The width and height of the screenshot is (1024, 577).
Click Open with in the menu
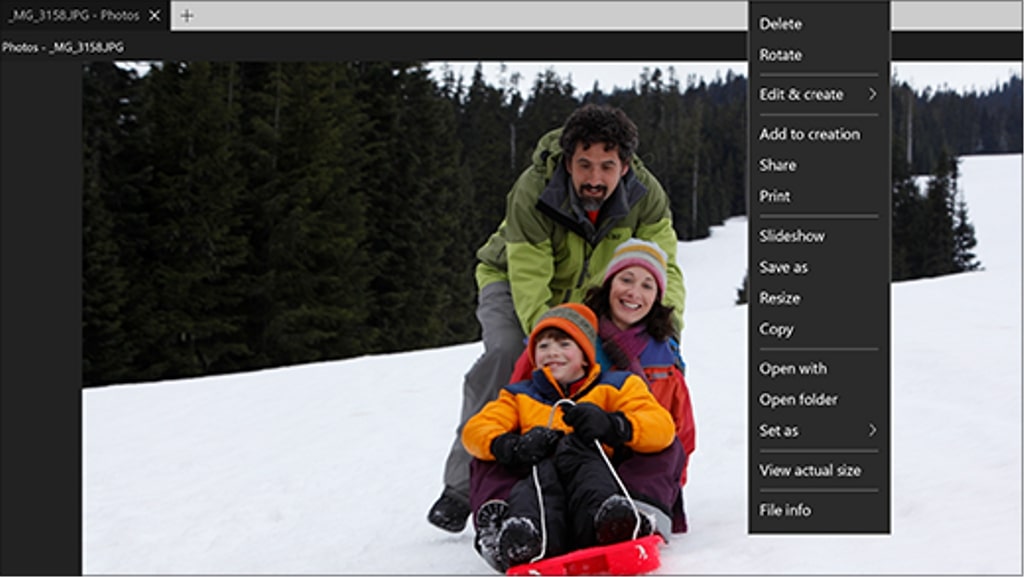[793, 369]
